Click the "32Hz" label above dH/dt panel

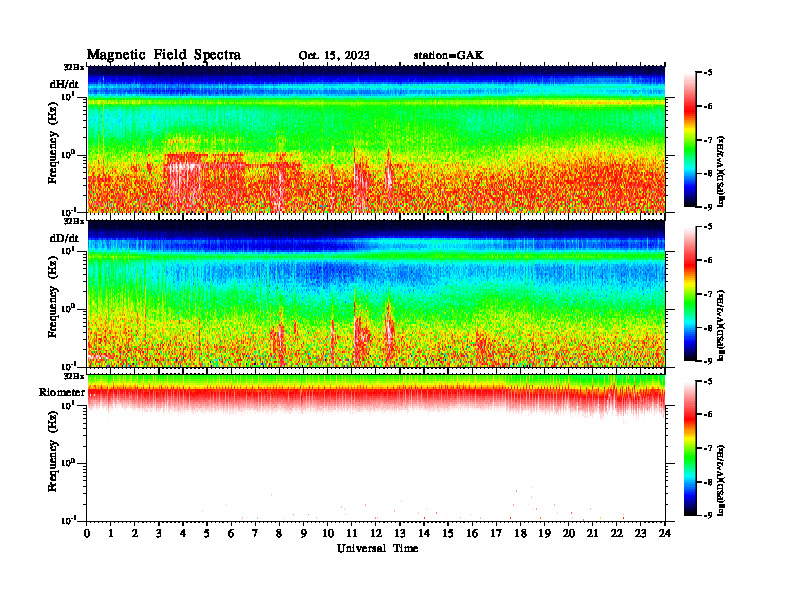[73, 67]
